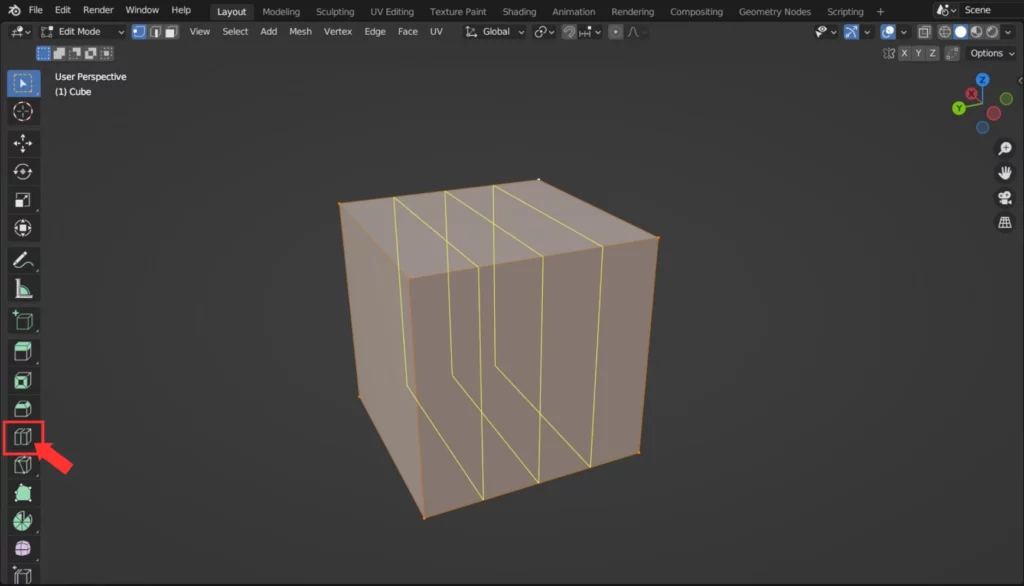Toggle Y axis mesh mirror
This screenshot has height=586, width=1024.
[x=918, y=54]
